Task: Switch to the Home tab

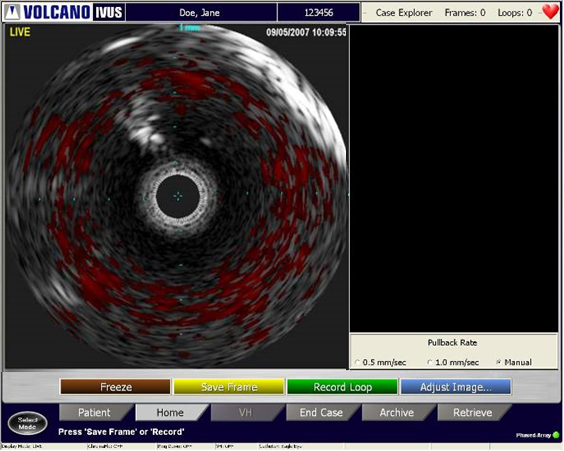Action: click(x=170, y=413)
